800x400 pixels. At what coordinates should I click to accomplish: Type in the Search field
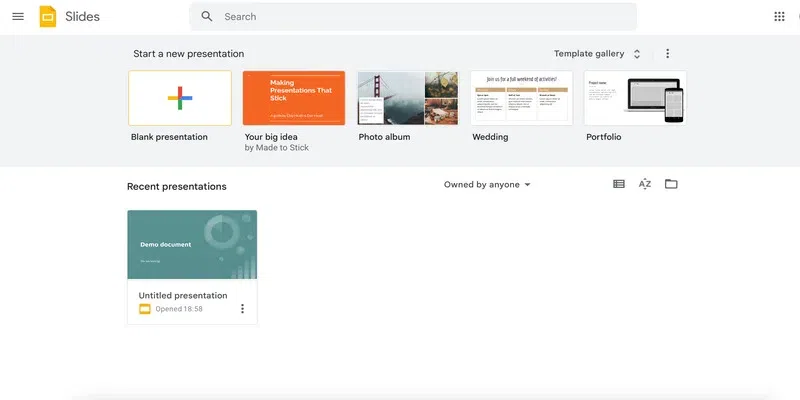pyautogui.click(x=420, y=17)
